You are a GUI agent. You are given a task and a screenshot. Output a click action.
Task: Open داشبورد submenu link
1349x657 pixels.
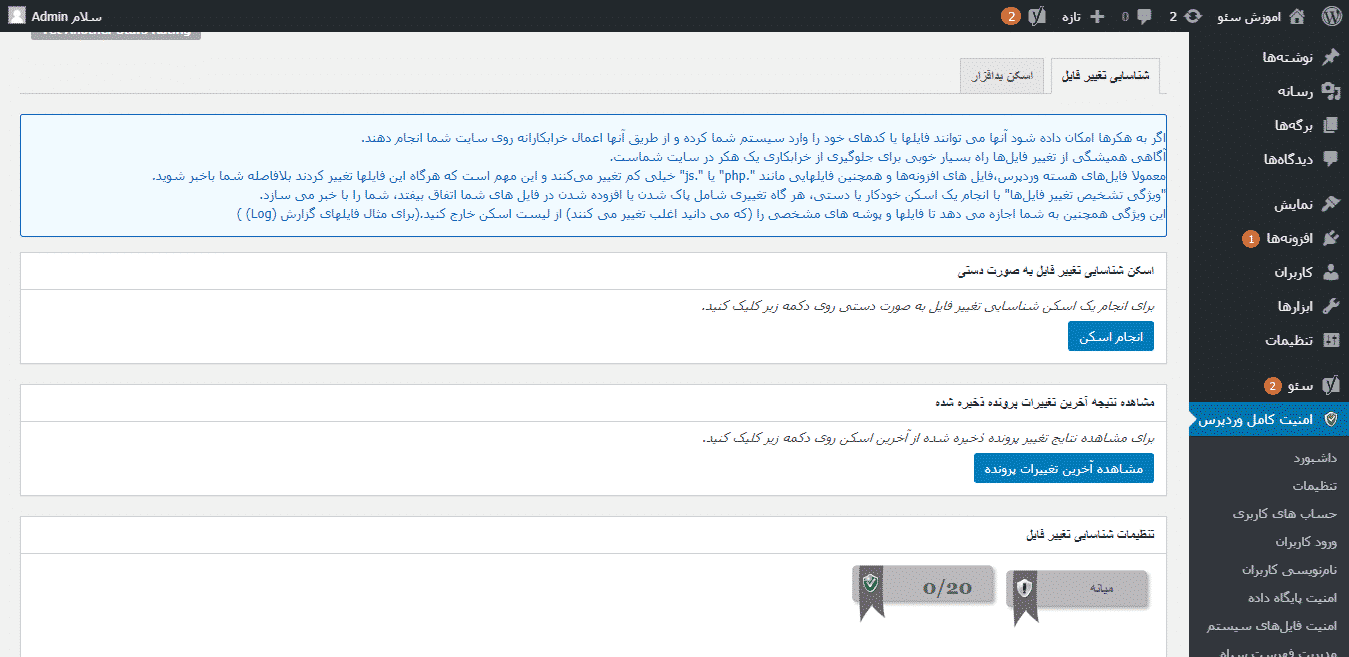1315,458
